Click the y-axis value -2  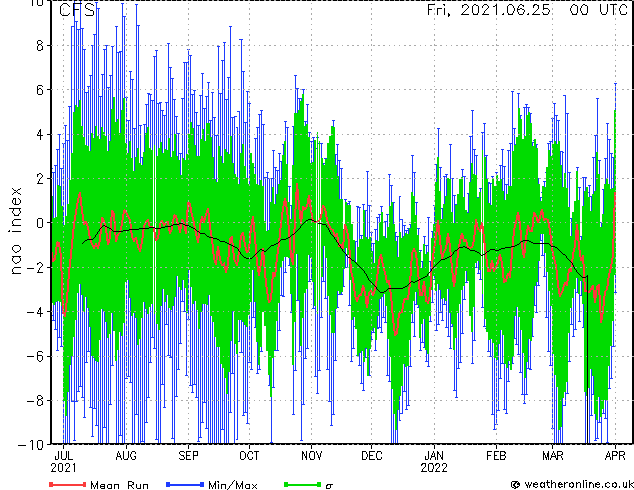pyautogui.click(x=35, y=267)
